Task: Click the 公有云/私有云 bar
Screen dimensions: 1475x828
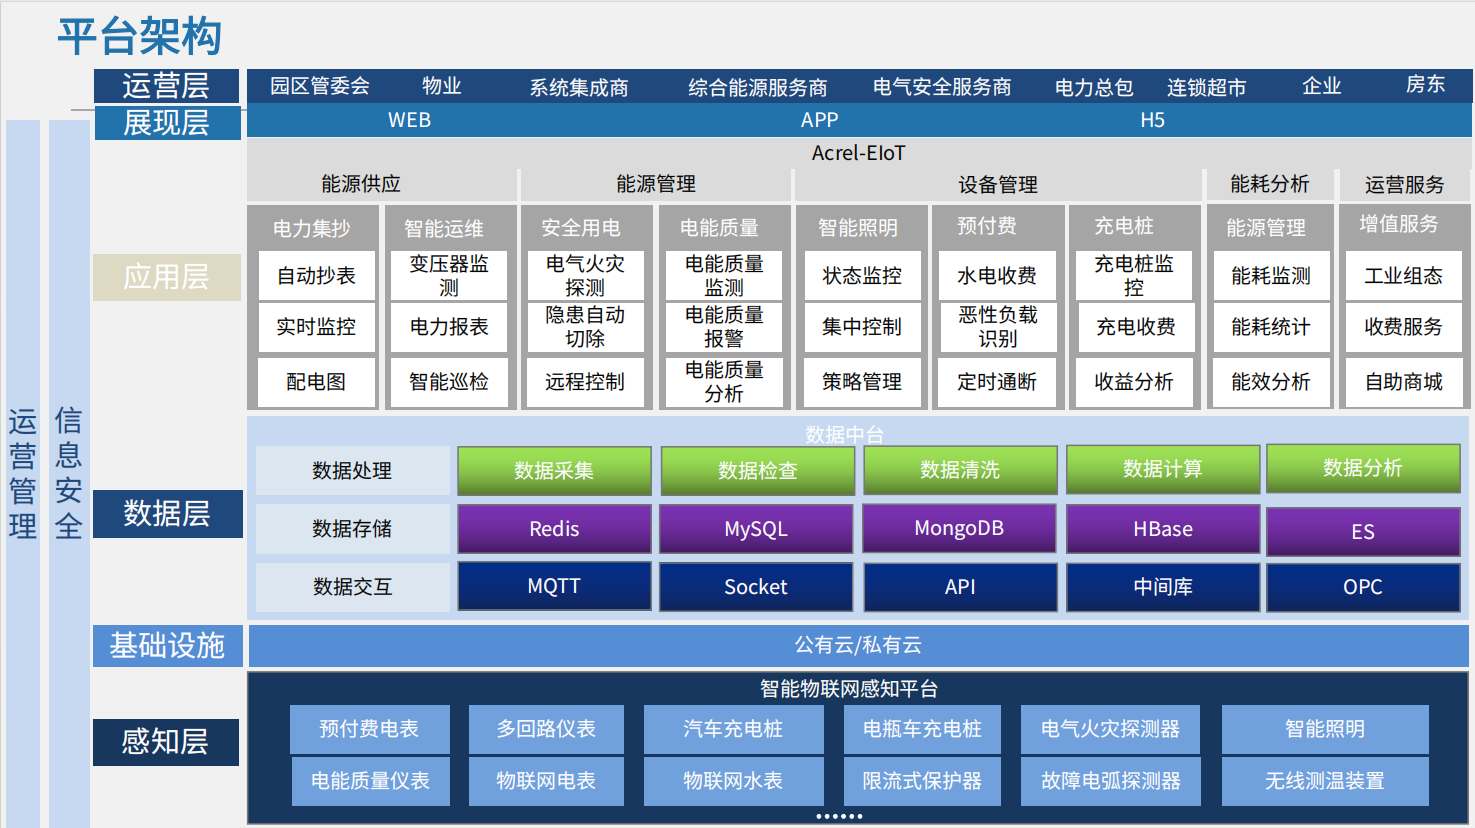Action: click(860, 646)
